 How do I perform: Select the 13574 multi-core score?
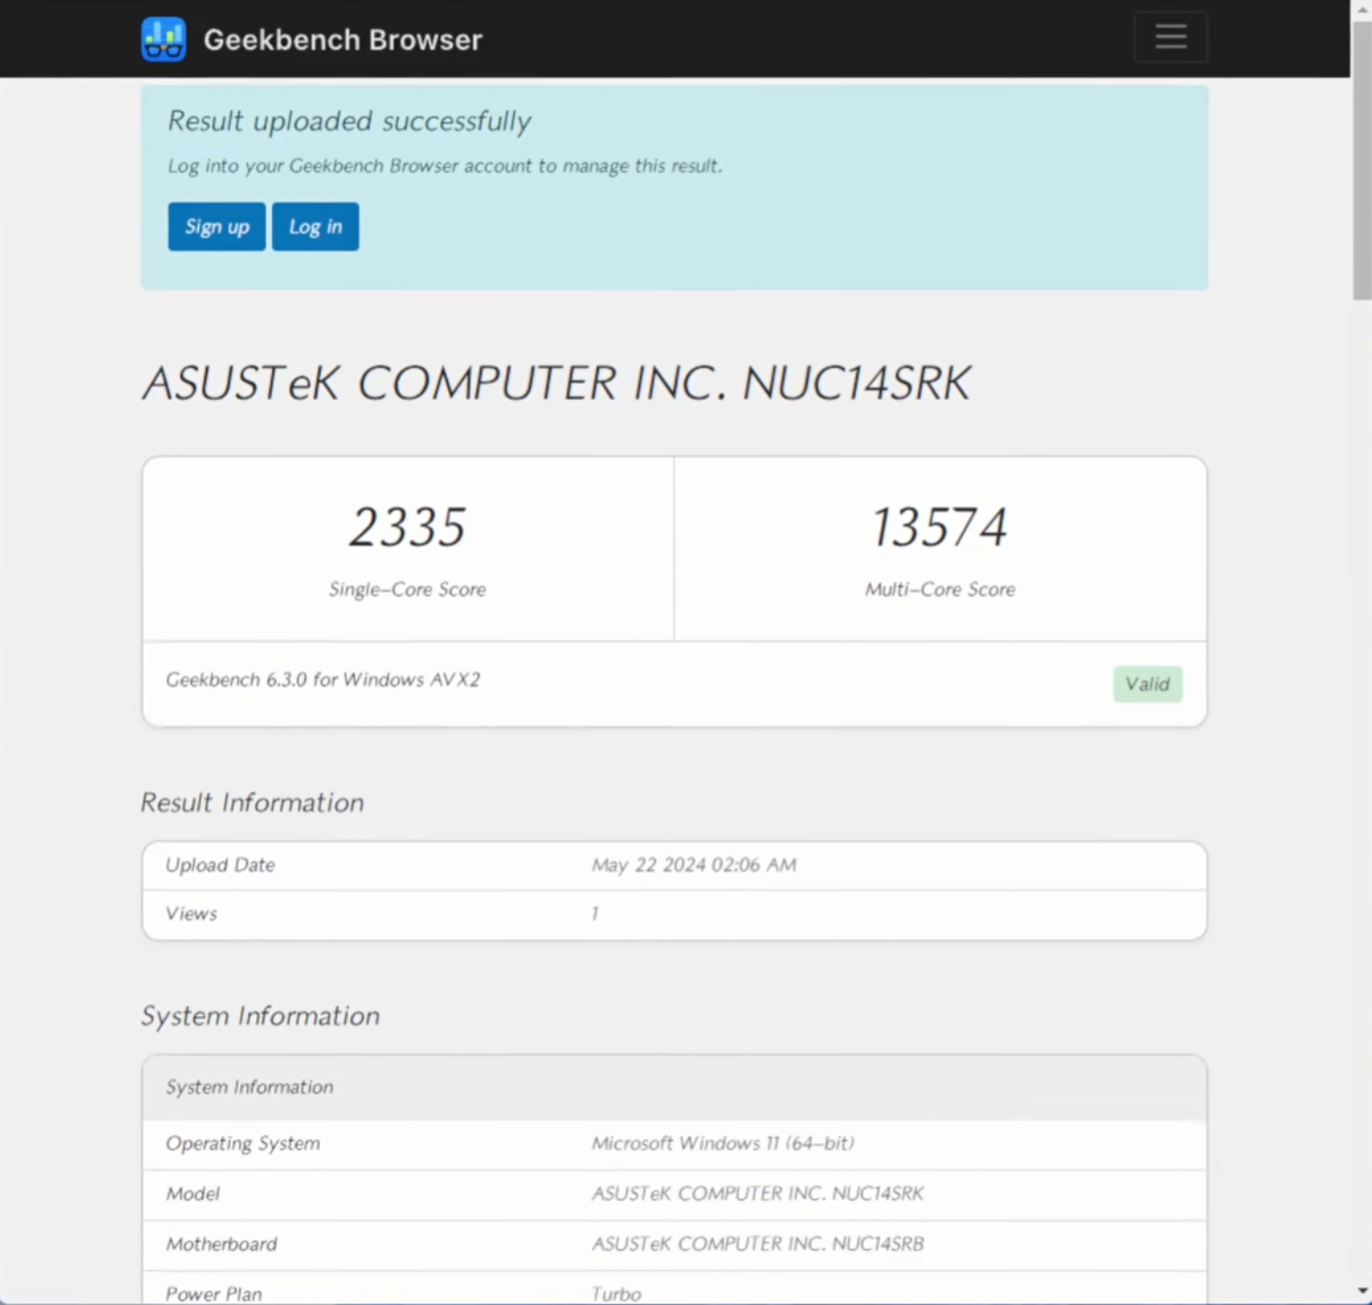pyautogui.click(x=940, y=527)
